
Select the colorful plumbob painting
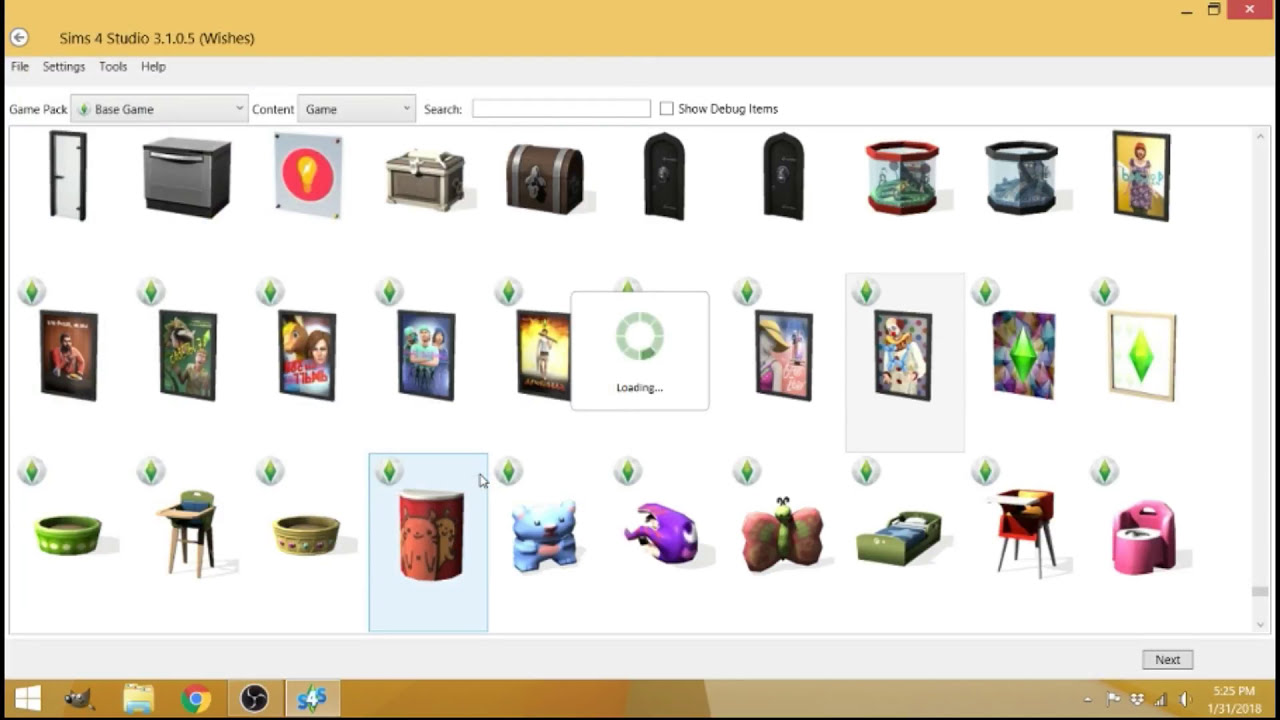pos(1023,355)
